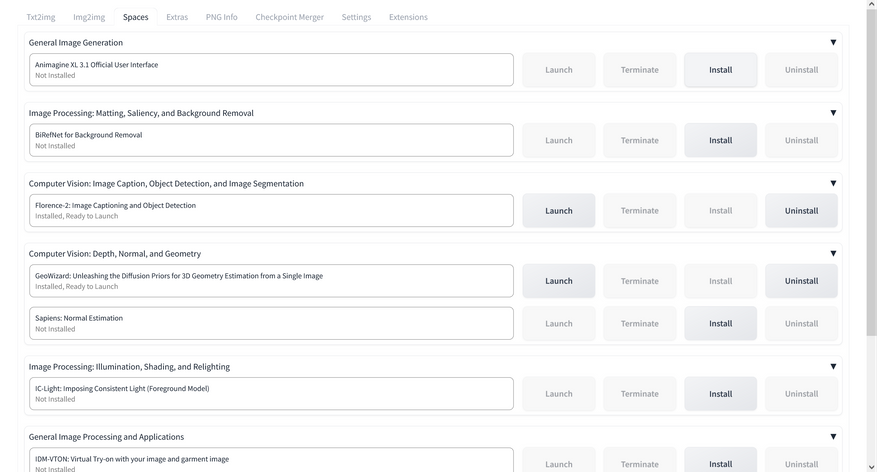Launch Florence-2 Image Captioning space
The image size is (877, 472).
558,211
